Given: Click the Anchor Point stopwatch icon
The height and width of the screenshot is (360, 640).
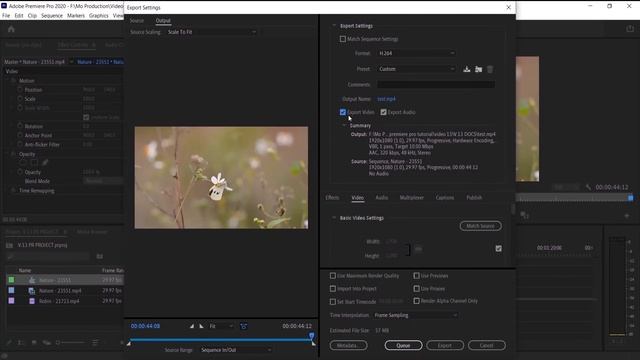Looking at the screenshot, I should tap(20, 135).
